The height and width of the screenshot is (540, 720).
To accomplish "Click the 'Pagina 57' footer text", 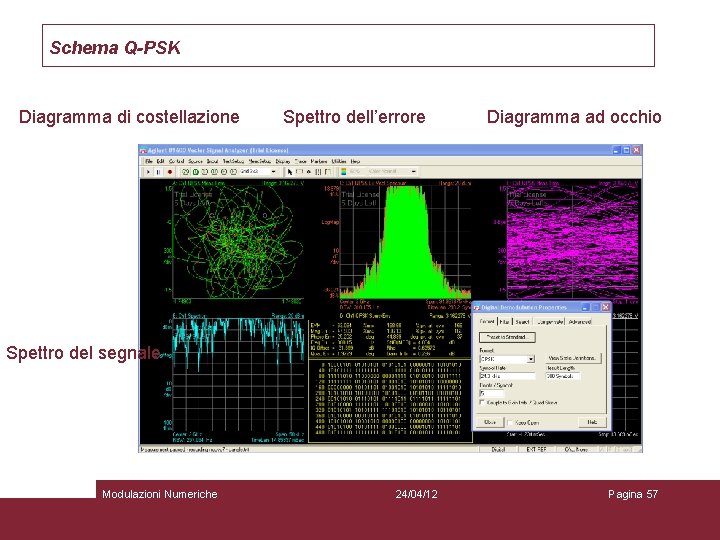I will 633,494.
